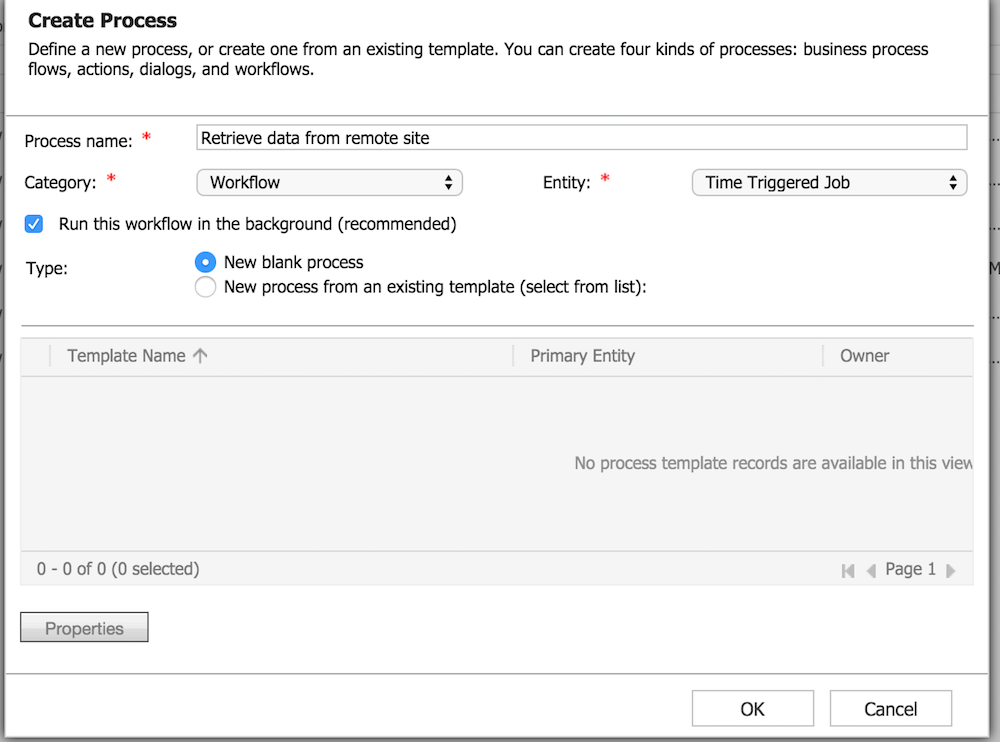
Task: Open the Entity dropdown showing Time Triggered Job
Action: [829, 182]
